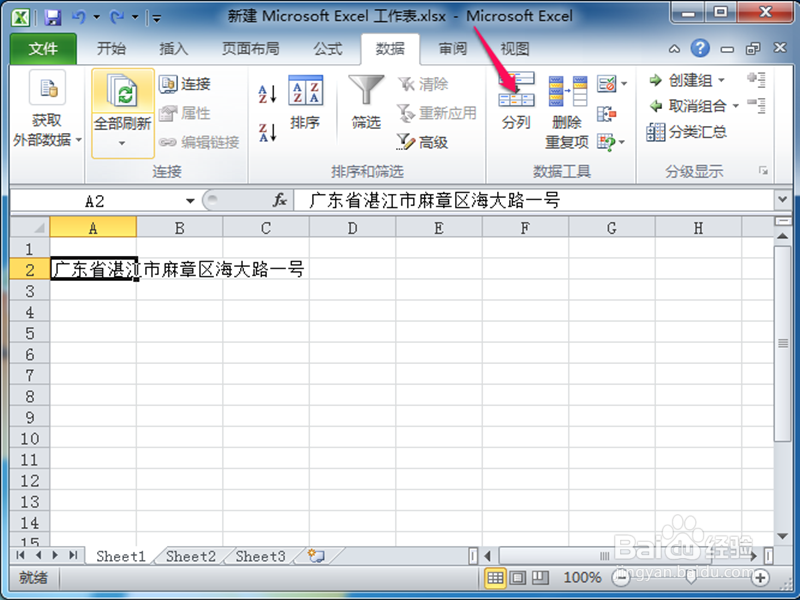Expand the 全部刷新 dropdown arrow

coord(122,143)
